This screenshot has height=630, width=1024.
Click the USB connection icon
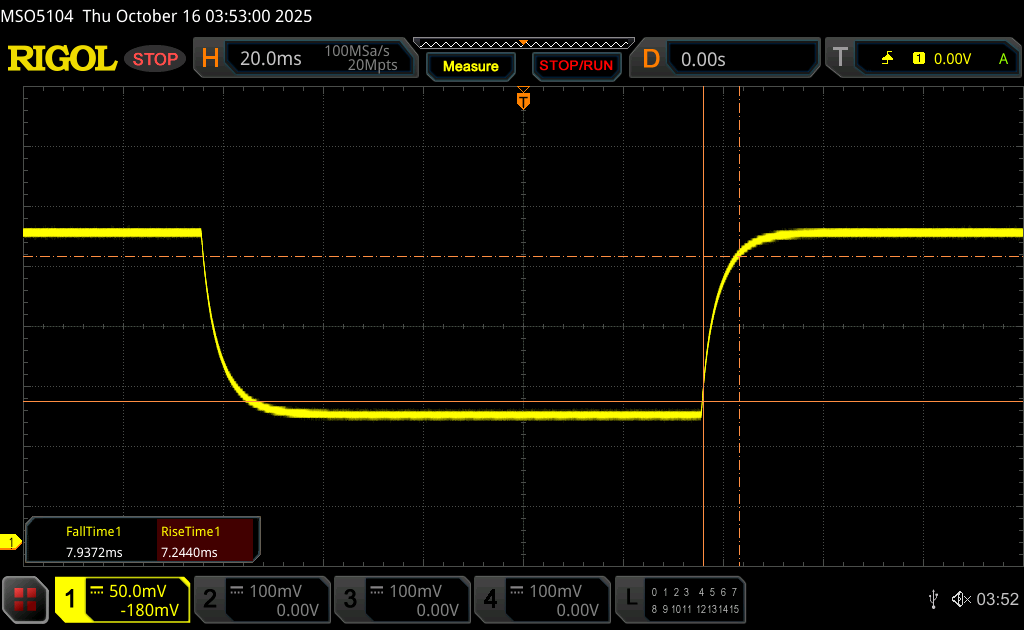(933, 599)
